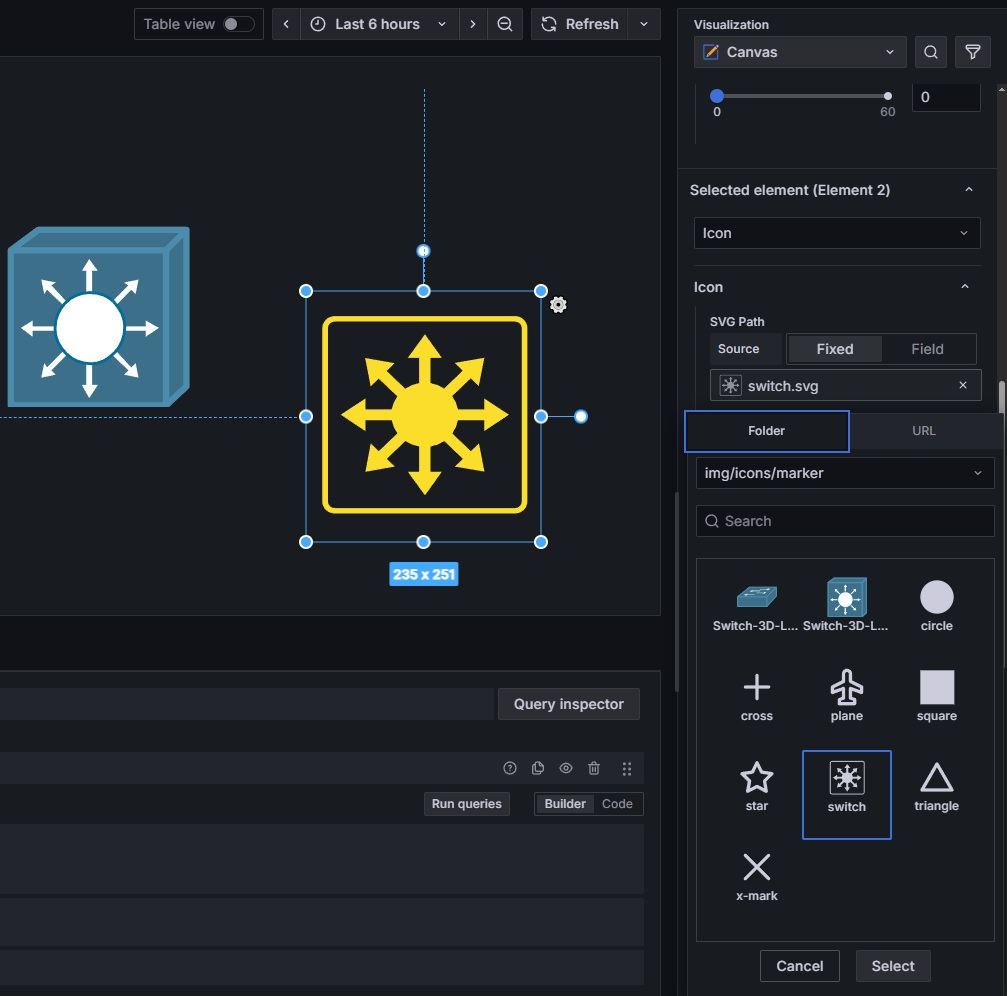
Task: Hide the query with the eye icon
Action: click(x=566, y=768)
